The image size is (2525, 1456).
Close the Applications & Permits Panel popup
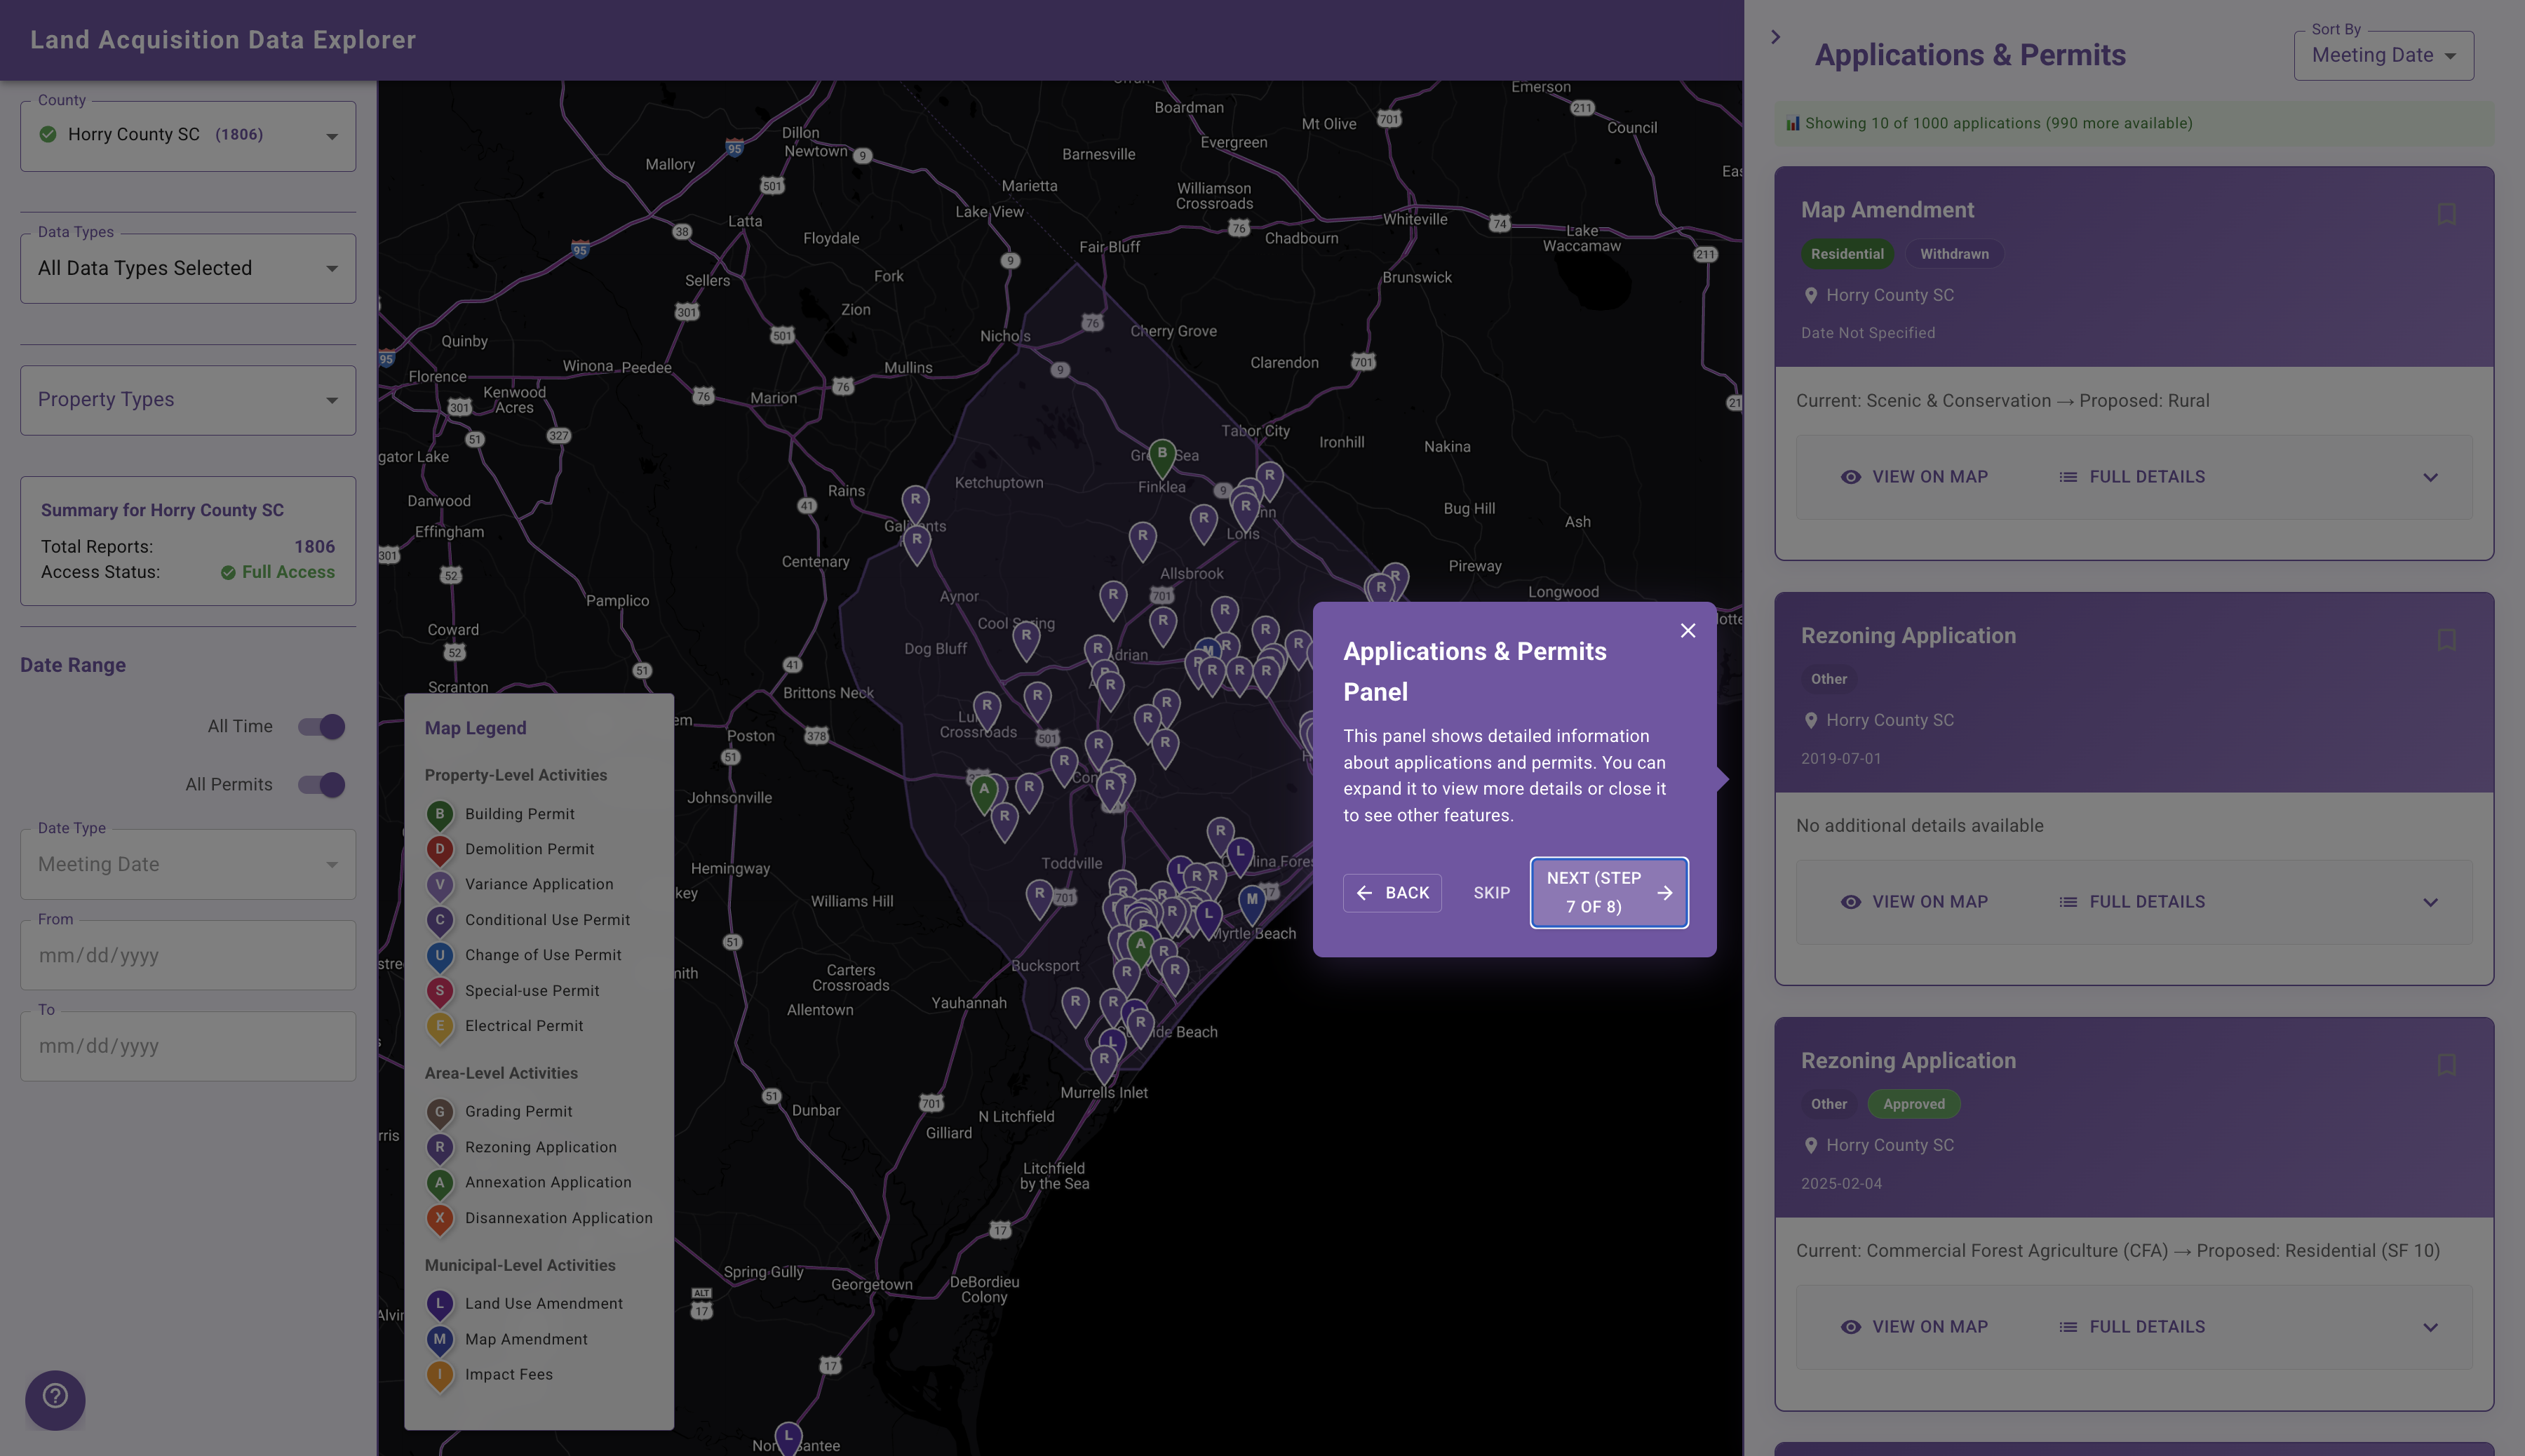[x=1688, y=631]
